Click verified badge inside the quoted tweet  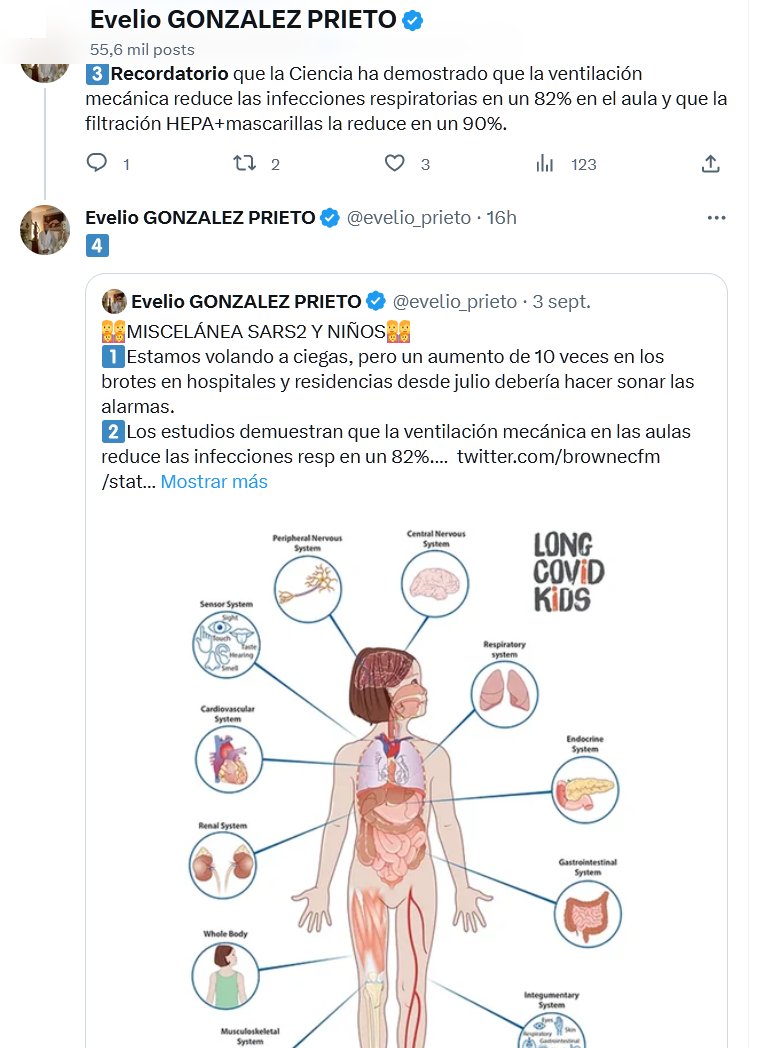375,301
